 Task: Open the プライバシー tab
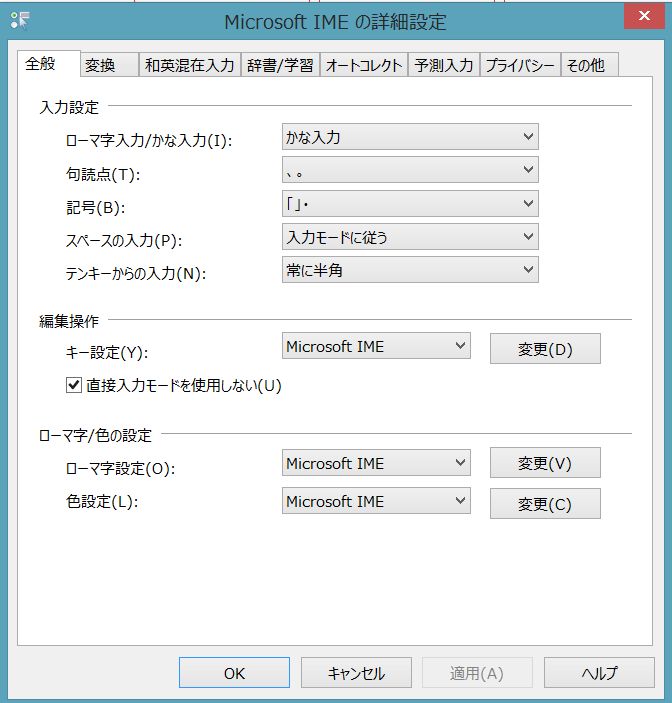point(520,65)
